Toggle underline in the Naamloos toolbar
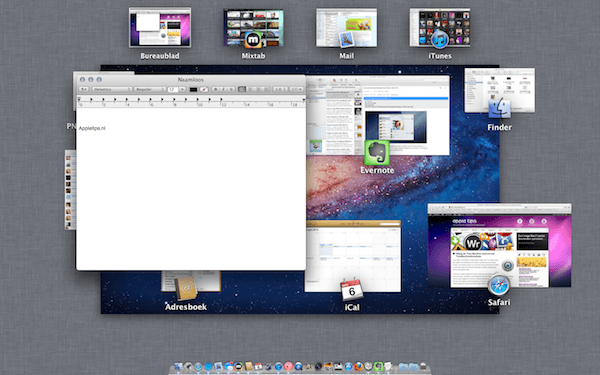 [x=231, y=89]
